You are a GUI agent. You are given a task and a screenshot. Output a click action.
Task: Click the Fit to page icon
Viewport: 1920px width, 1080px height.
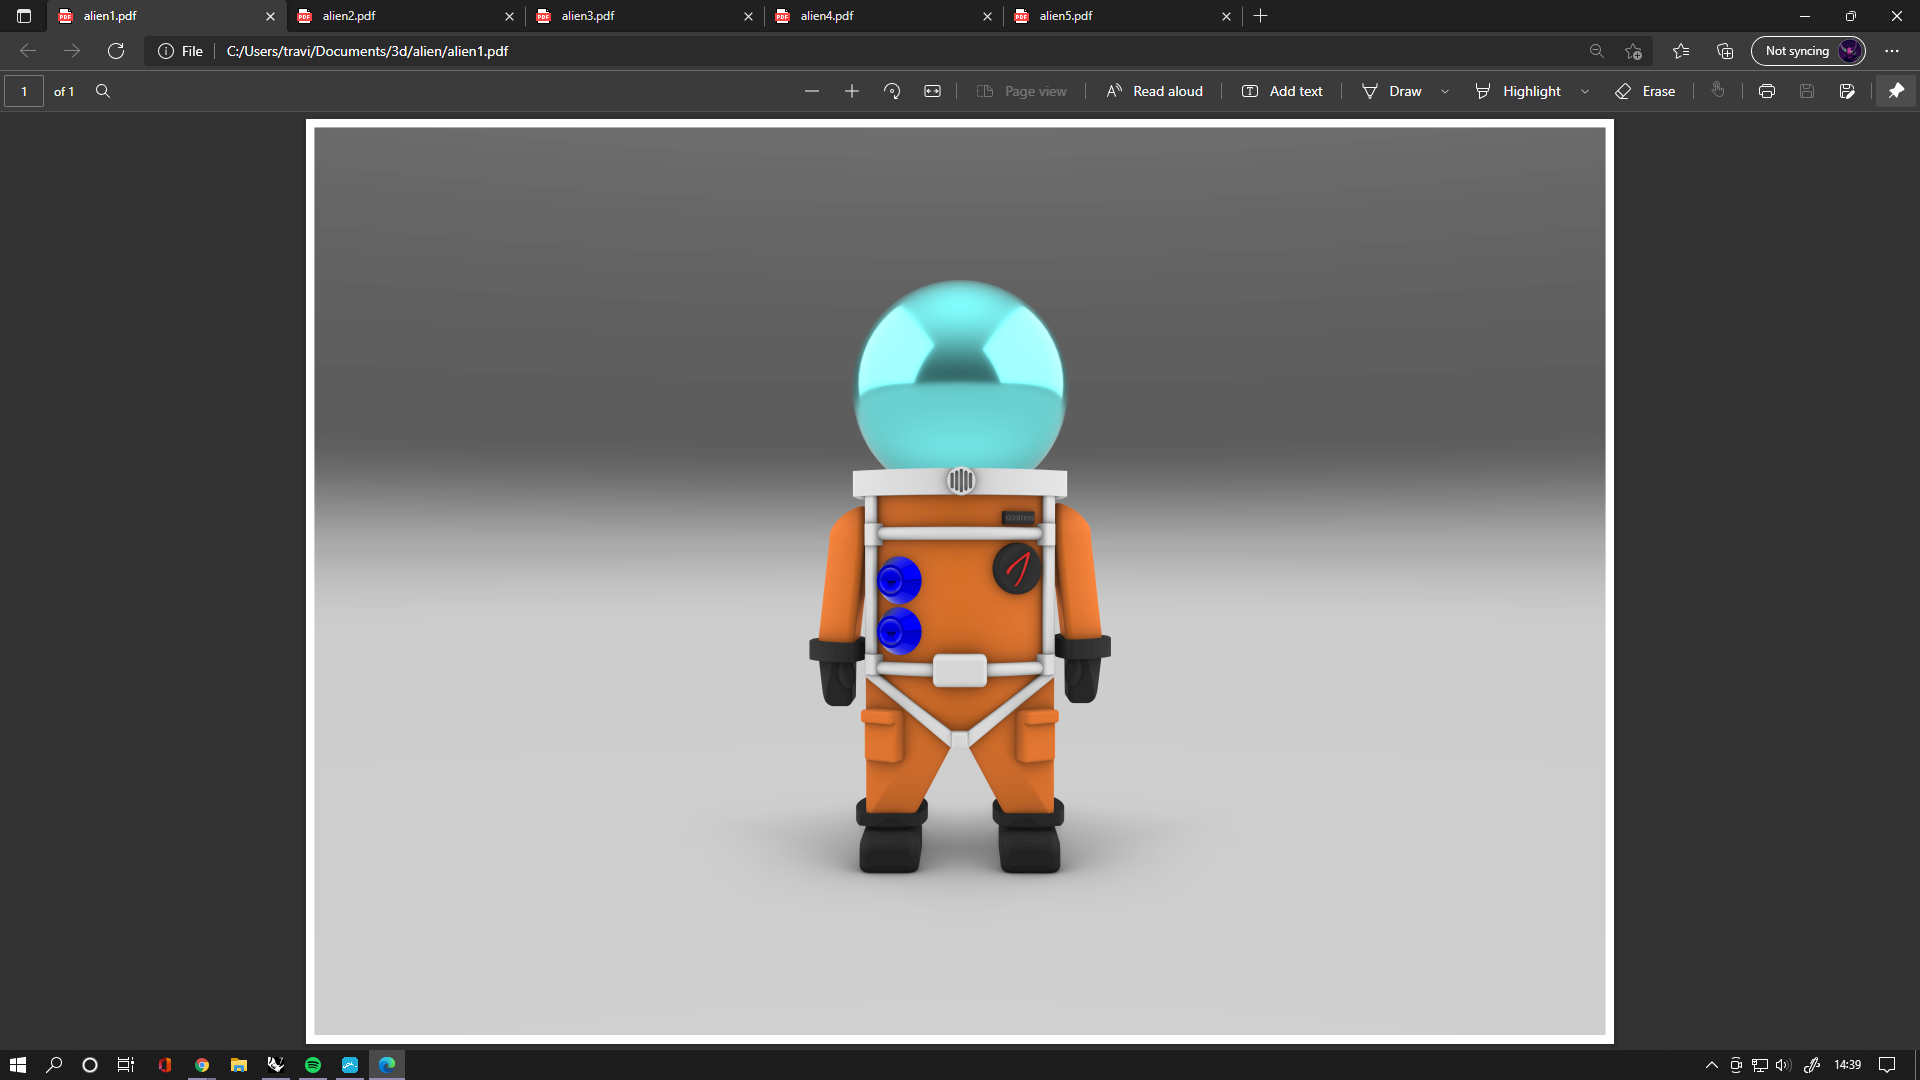932,91
